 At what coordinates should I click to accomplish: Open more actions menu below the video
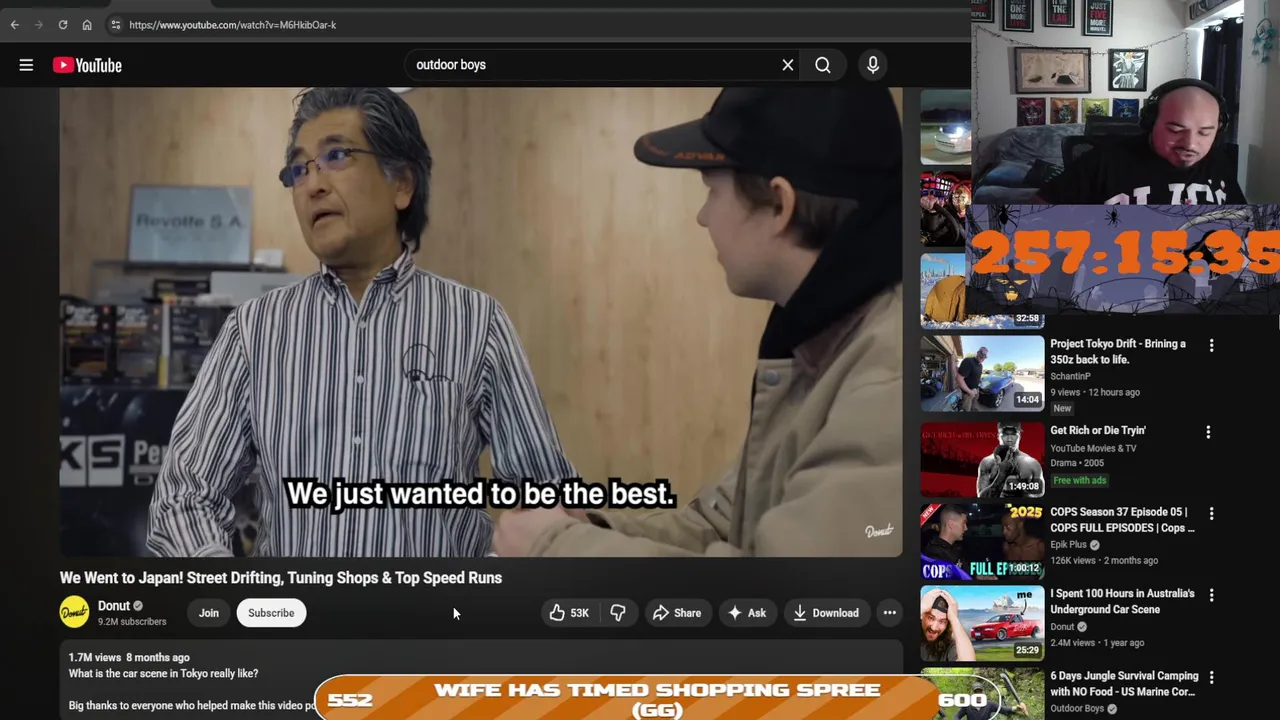click(x=889, y=613)
